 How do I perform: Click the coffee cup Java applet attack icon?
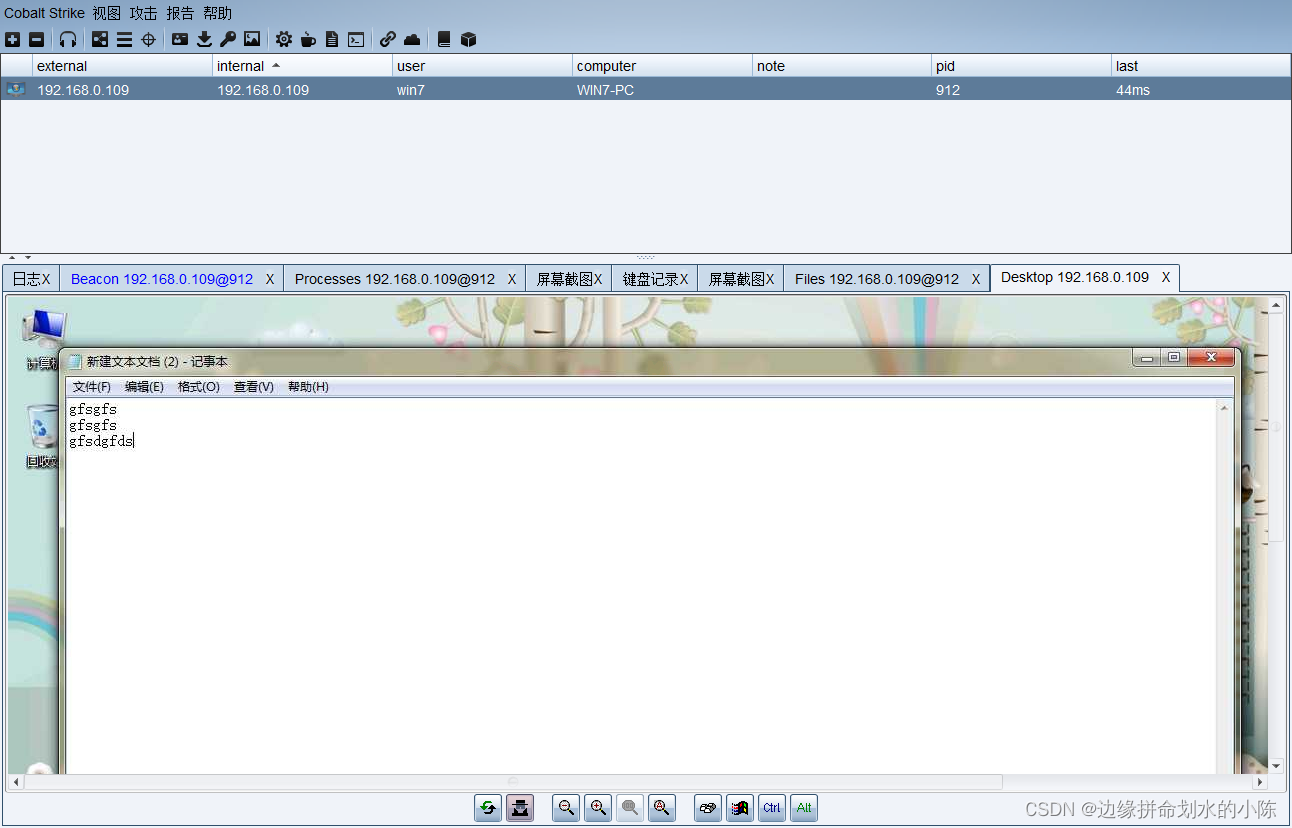[308, 39]
